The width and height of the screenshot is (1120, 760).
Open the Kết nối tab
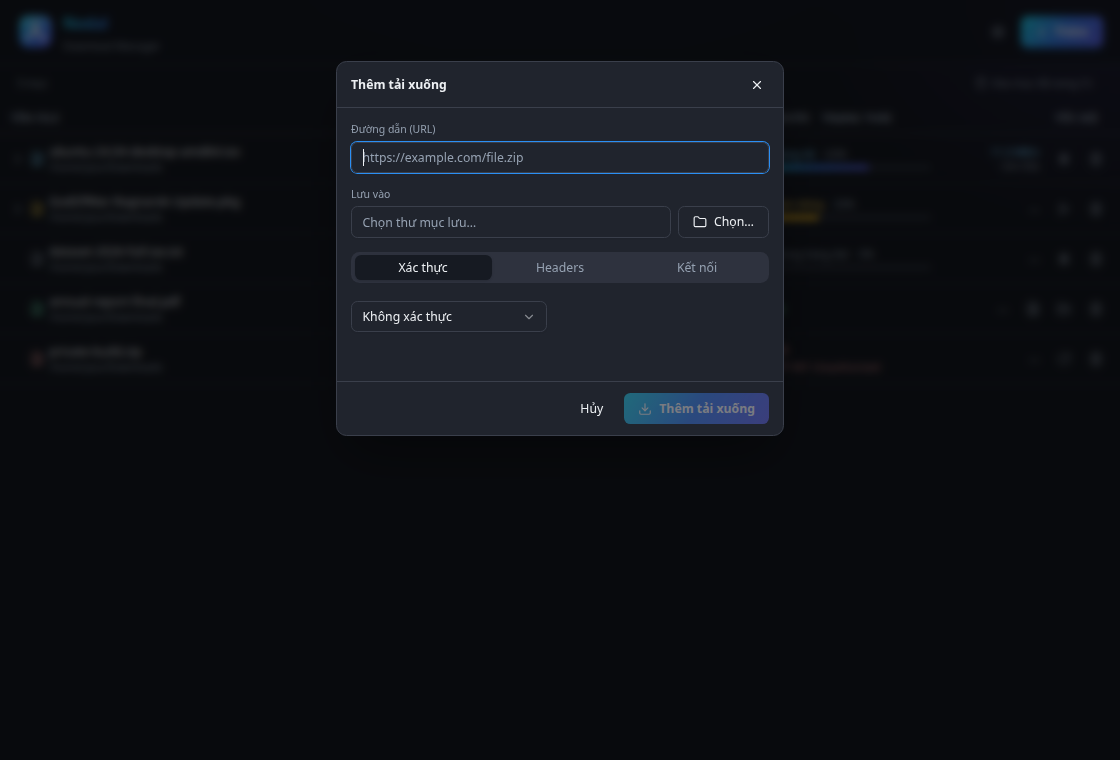[696, 267]
